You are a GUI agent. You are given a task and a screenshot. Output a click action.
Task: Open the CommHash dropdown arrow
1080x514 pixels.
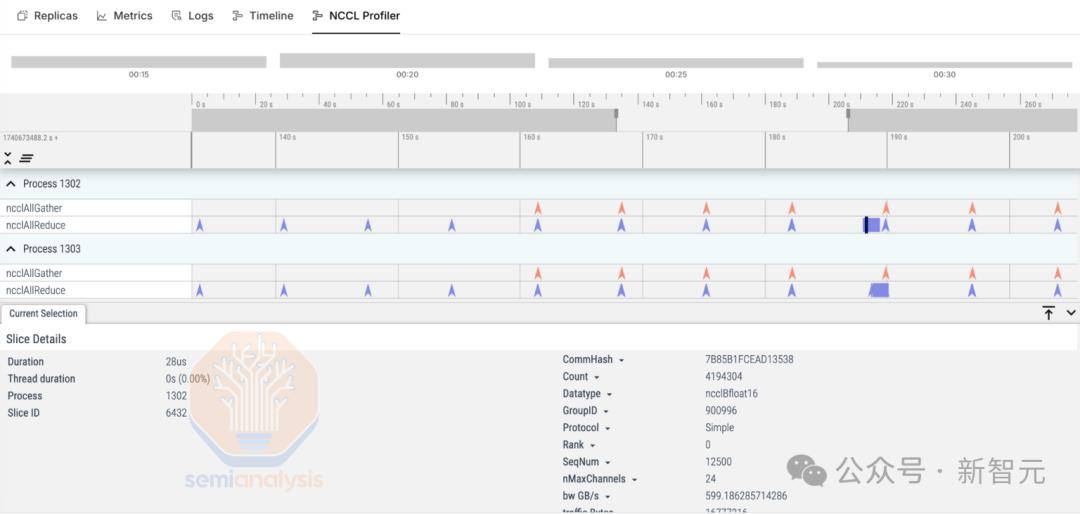pos(621,360)
